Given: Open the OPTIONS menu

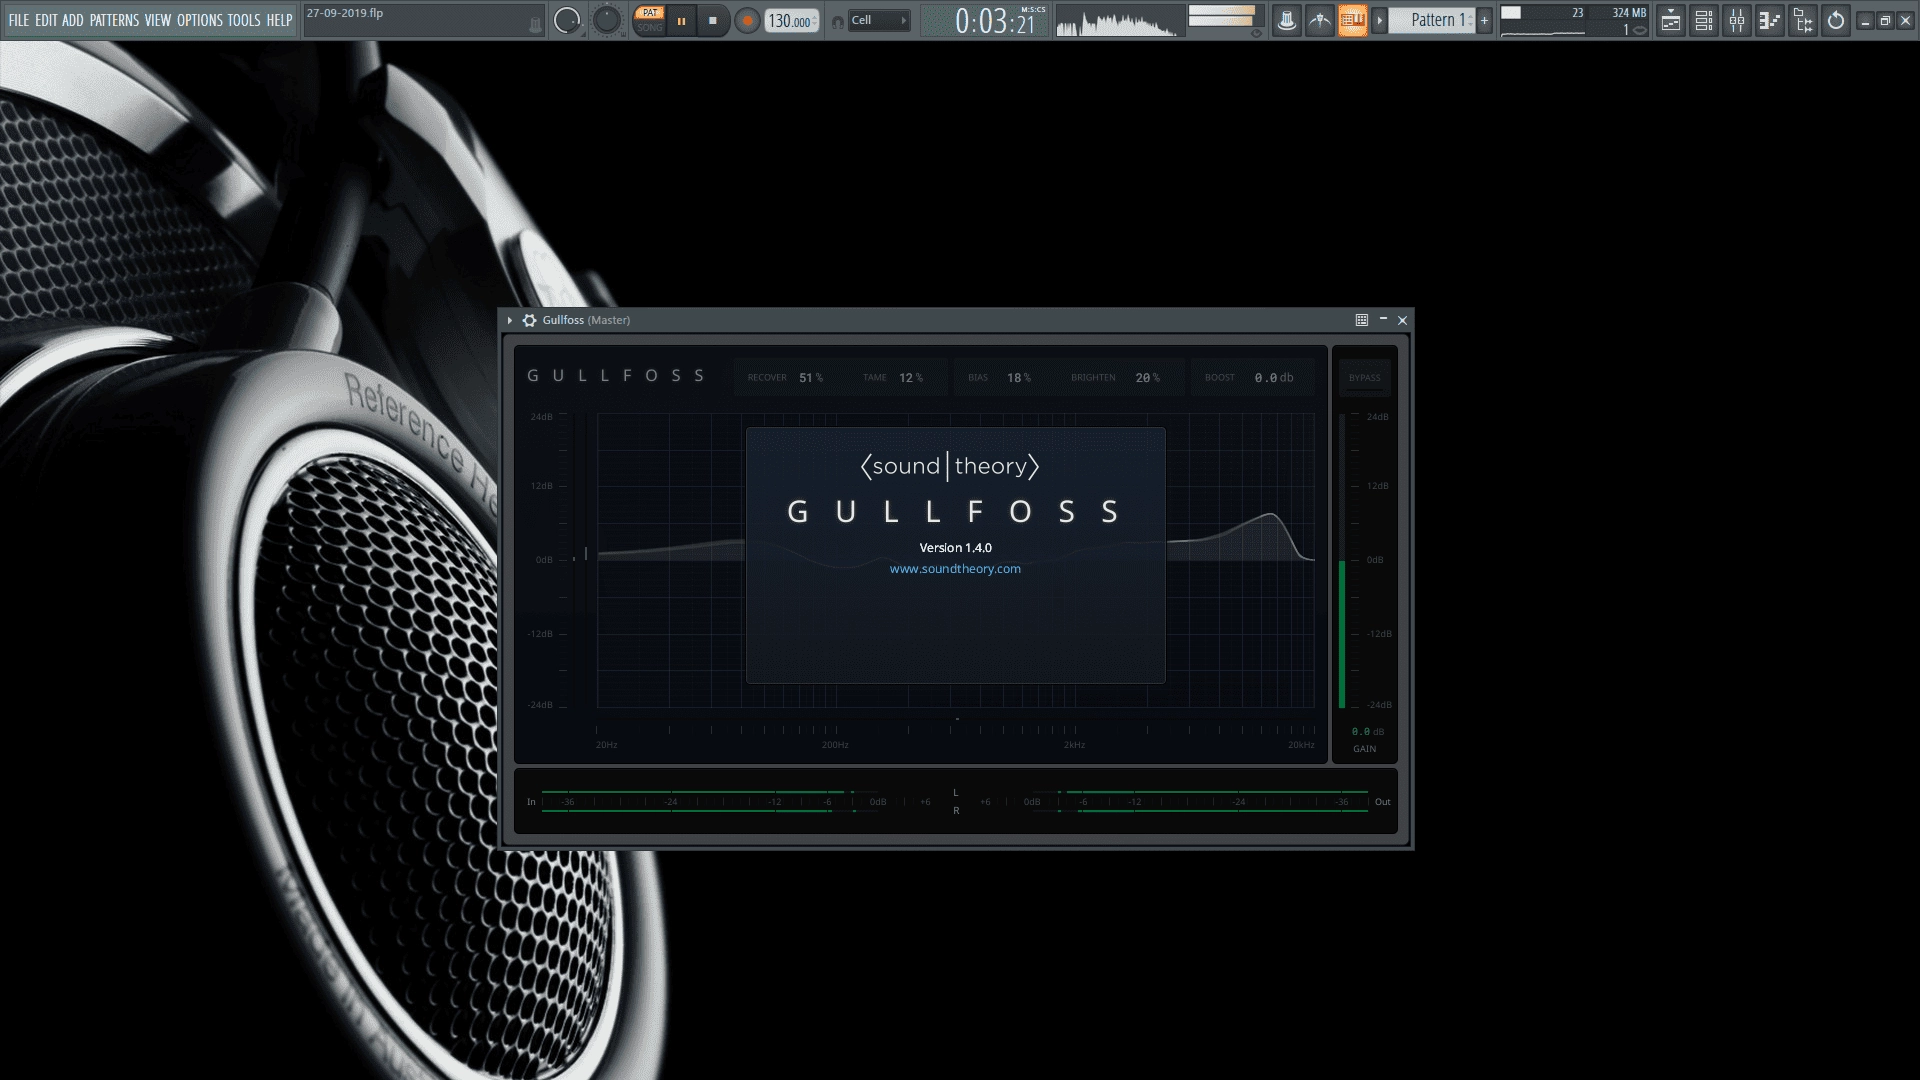Looking at the screenshot, I should [200, 20].
